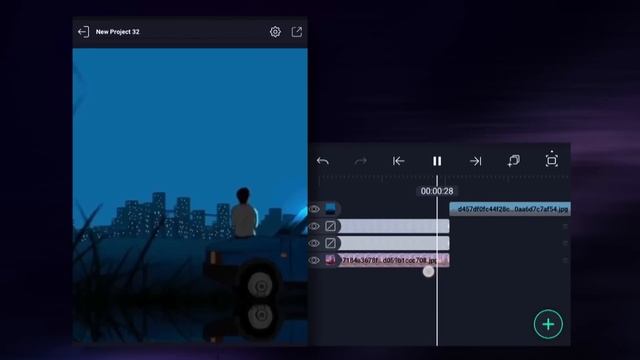Go back using the exit arrow icon
This screenshot has height=360, width=640.
[83, 32]
